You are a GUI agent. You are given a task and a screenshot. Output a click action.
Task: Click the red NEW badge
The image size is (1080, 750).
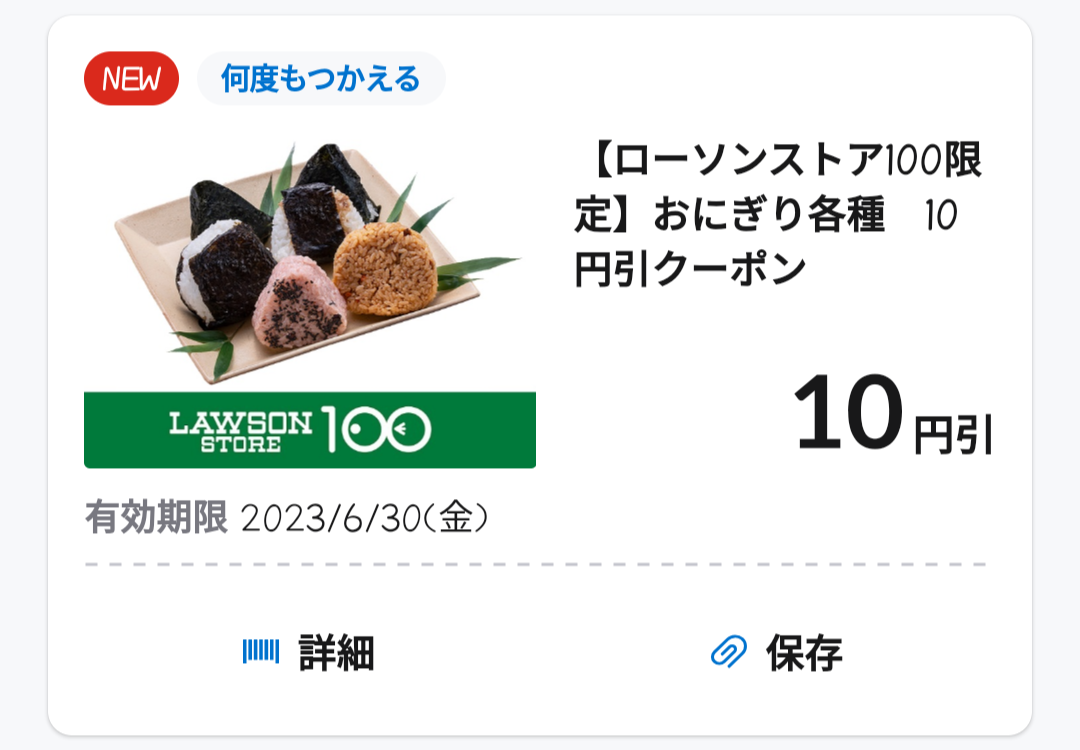[x=131, y=79]
